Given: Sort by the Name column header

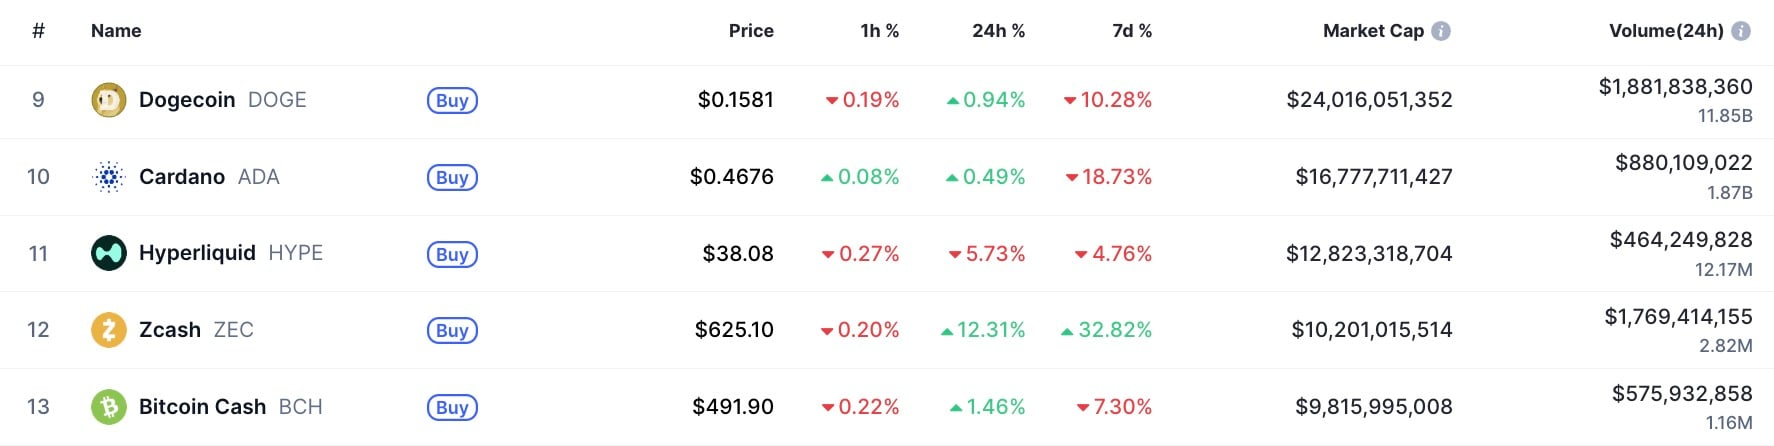Looking at the screenshot, I should pos(116,31).
